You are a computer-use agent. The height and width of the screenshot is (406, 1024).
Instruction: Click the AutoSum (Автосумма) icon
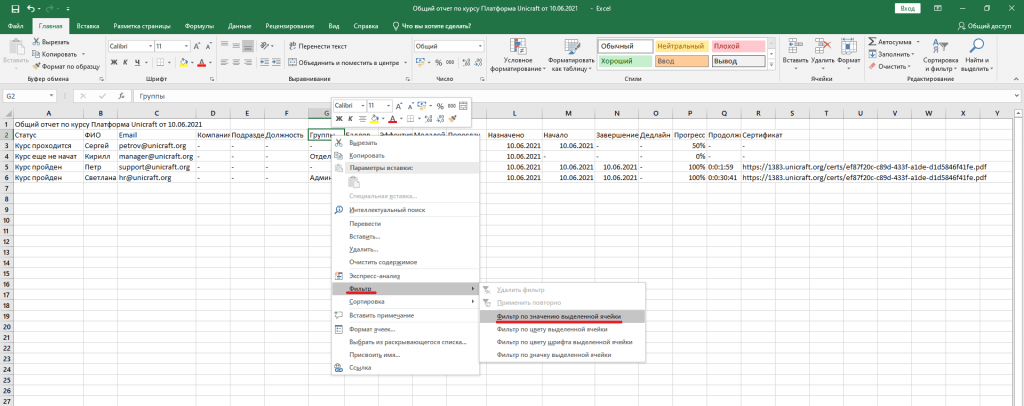(x=872, y=41)
